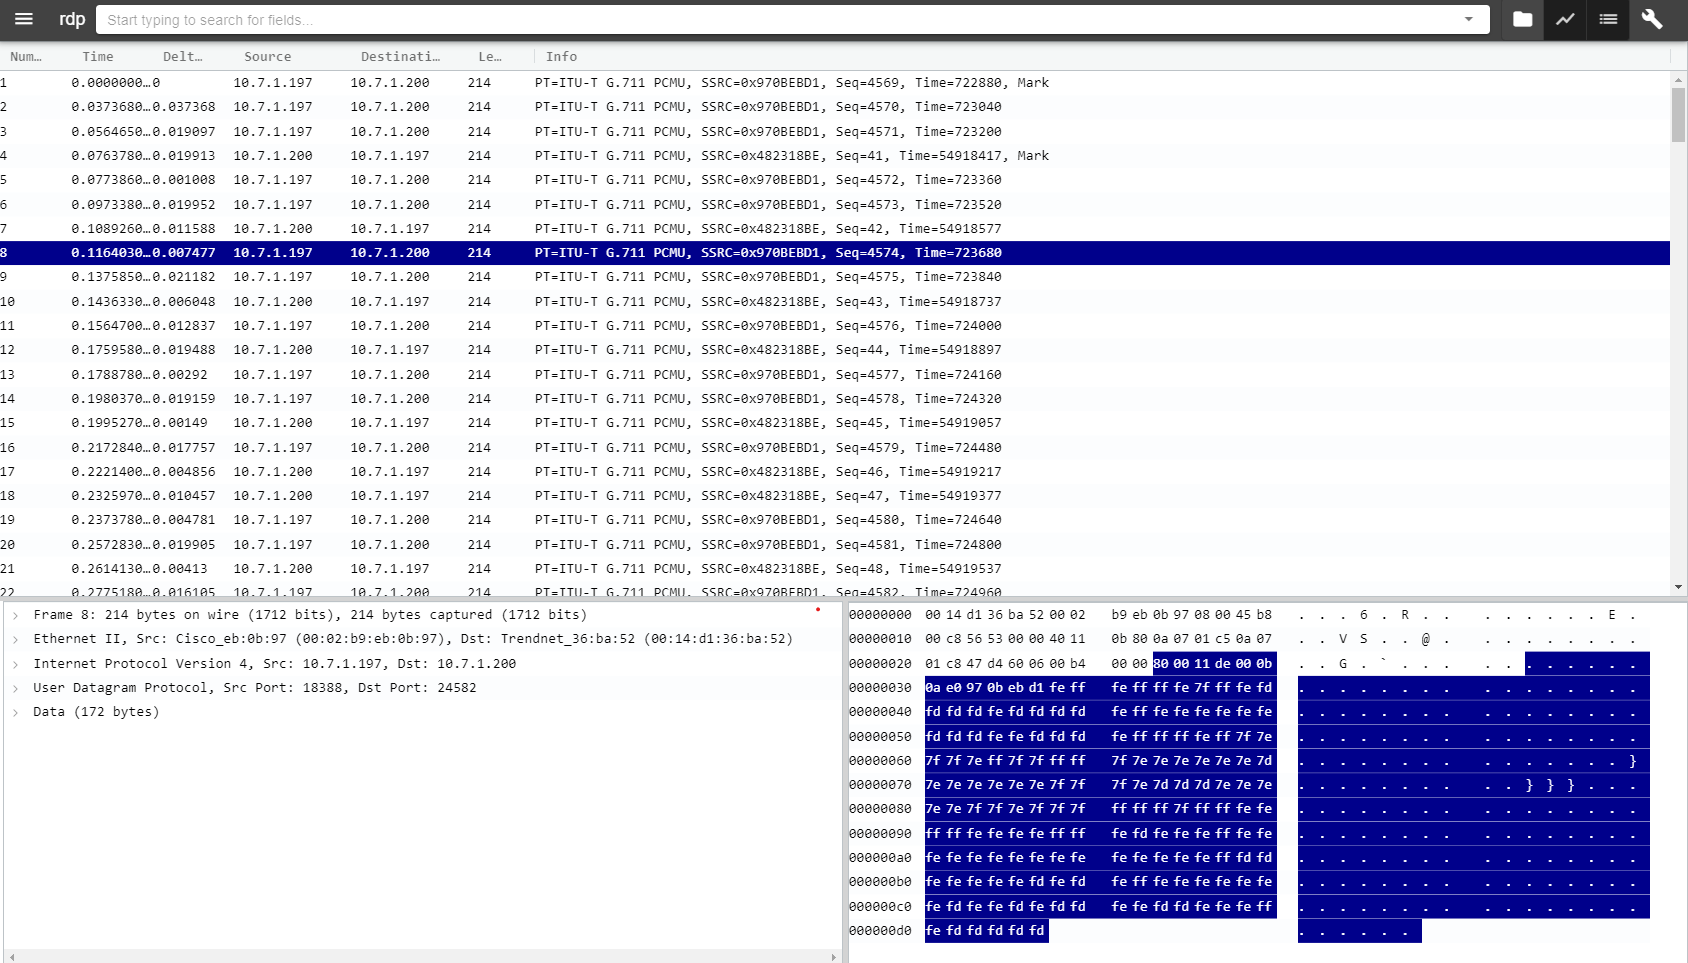
Task: Select packet 12 with Seq=44
Action: pyautogui.click(x=835, y=350)
